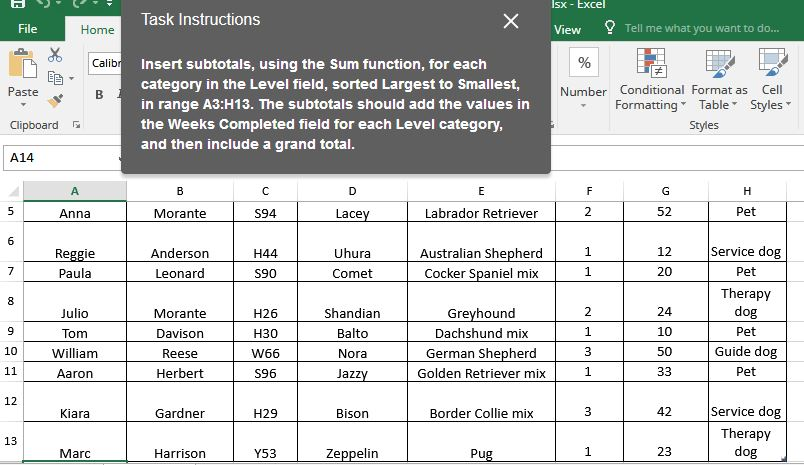Click the cell reading H44
Screen dimensions: 804x465
(x=265, y=241)
